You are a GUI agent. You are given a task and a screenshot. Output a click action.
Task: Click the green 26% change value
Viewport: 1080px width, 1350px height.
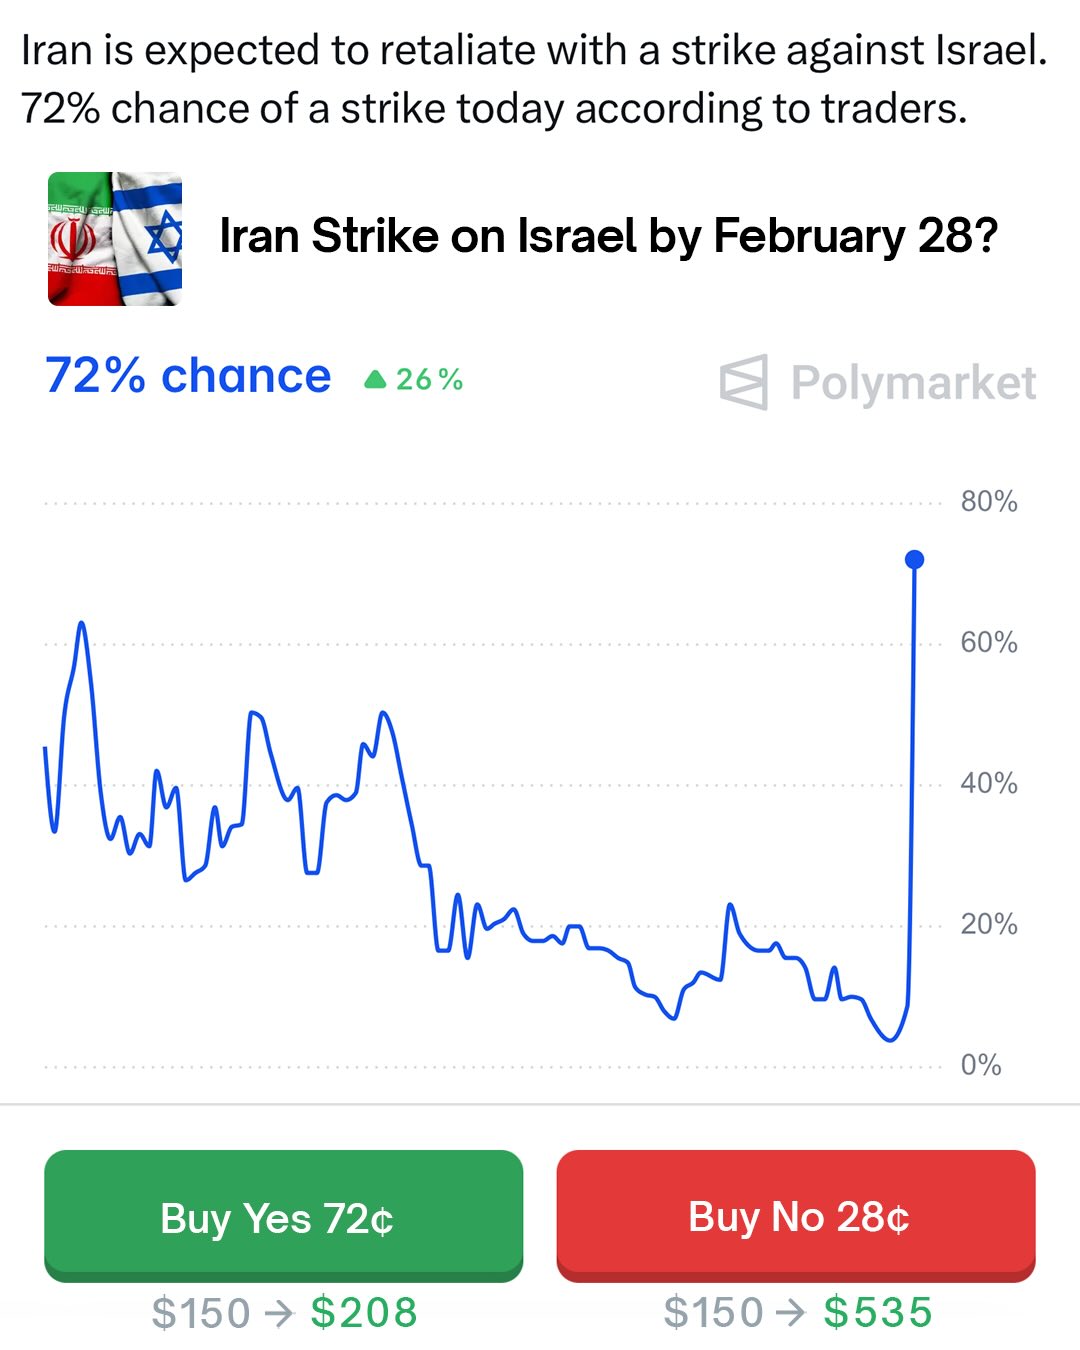pos(429,380)
